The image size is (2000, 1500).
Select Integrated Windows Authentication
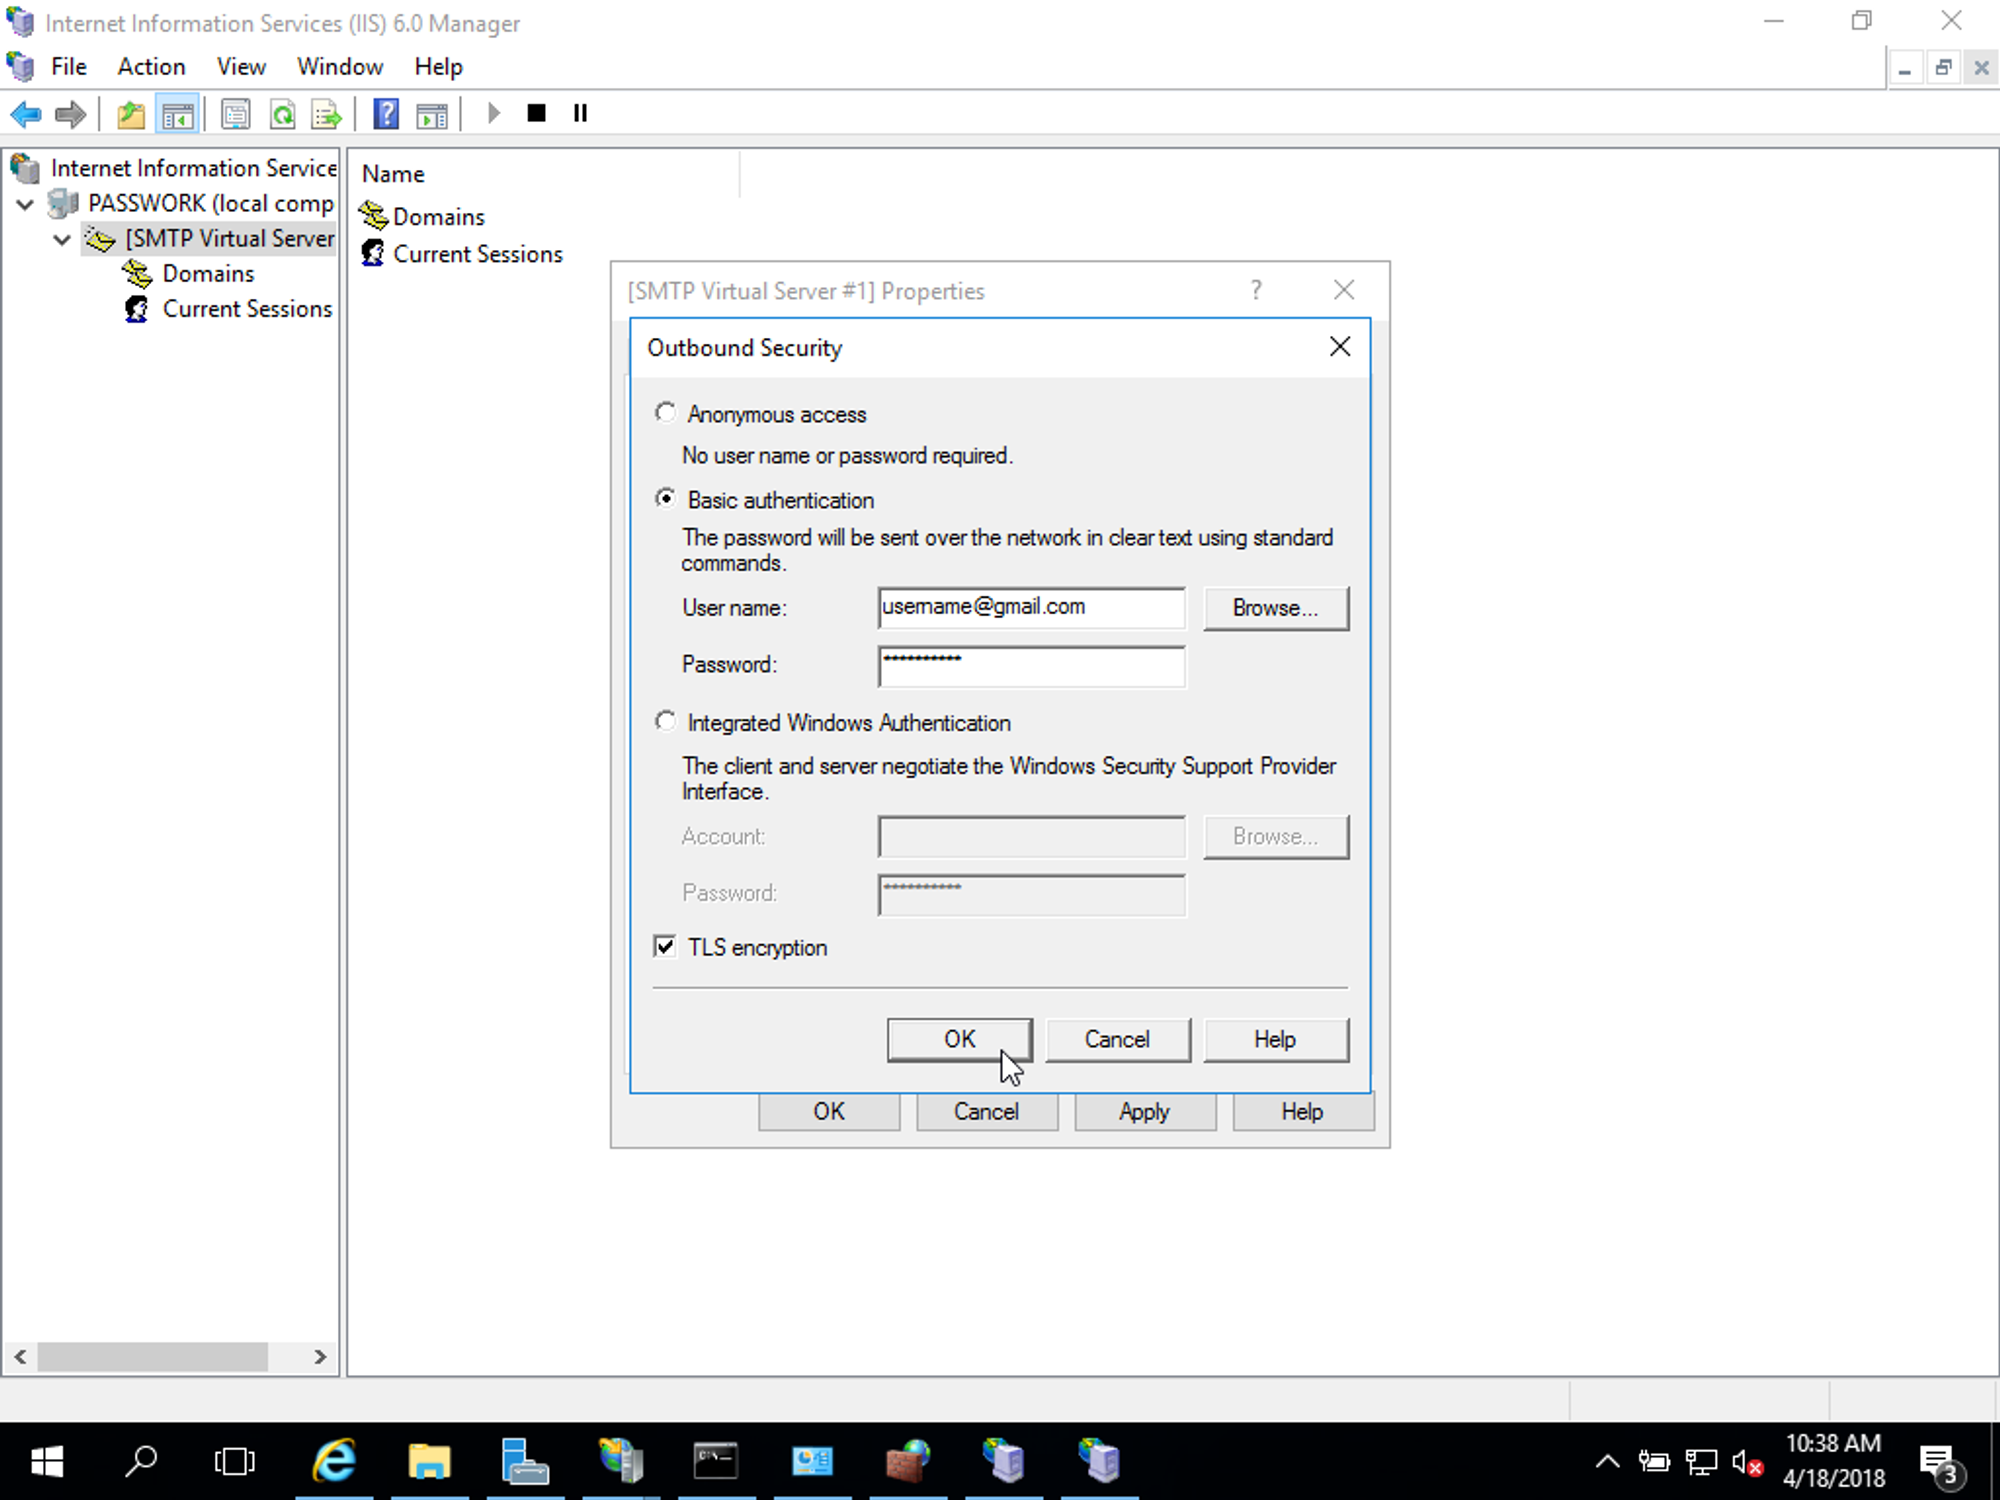665,721
